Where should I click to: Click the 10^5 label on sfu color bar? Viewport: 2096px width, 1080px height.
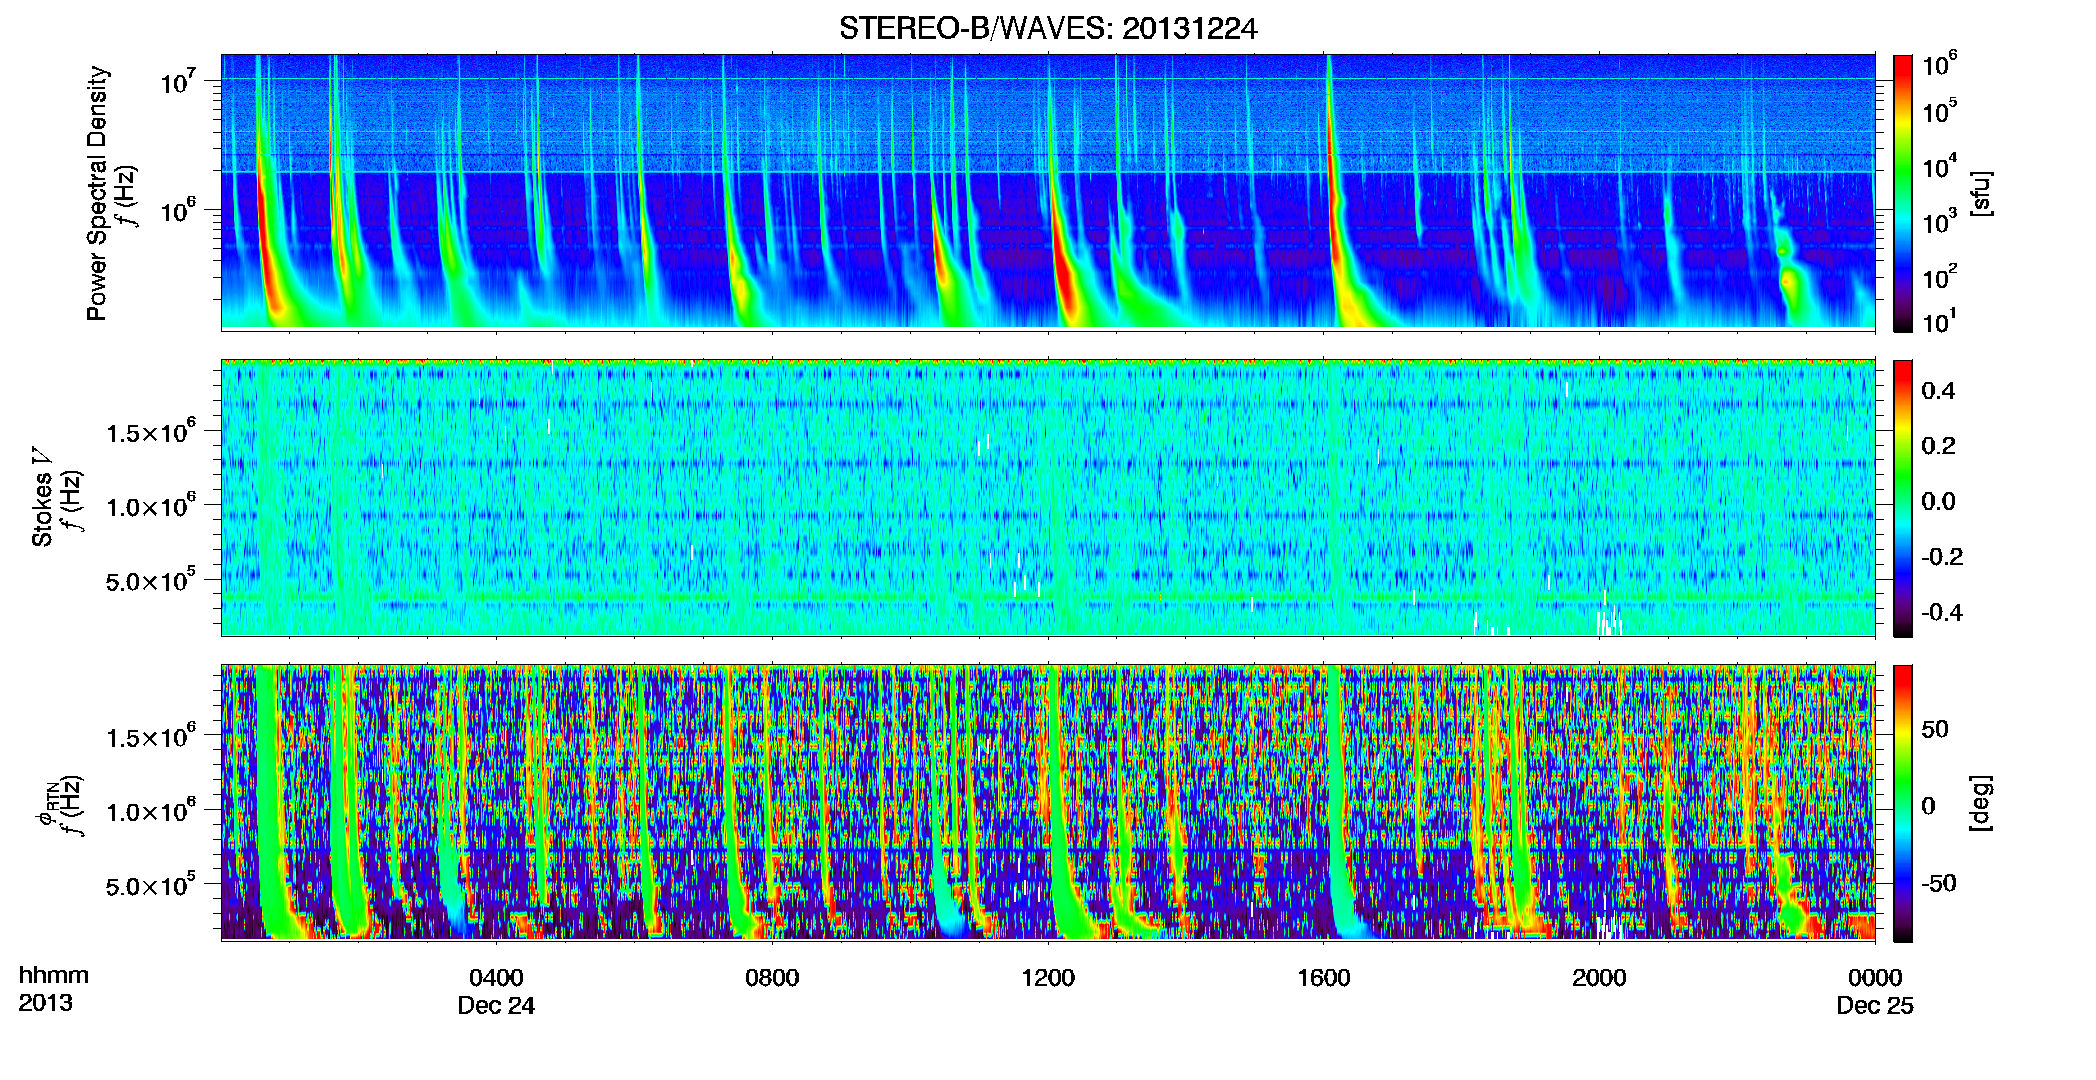click(x=1939, y=112)
